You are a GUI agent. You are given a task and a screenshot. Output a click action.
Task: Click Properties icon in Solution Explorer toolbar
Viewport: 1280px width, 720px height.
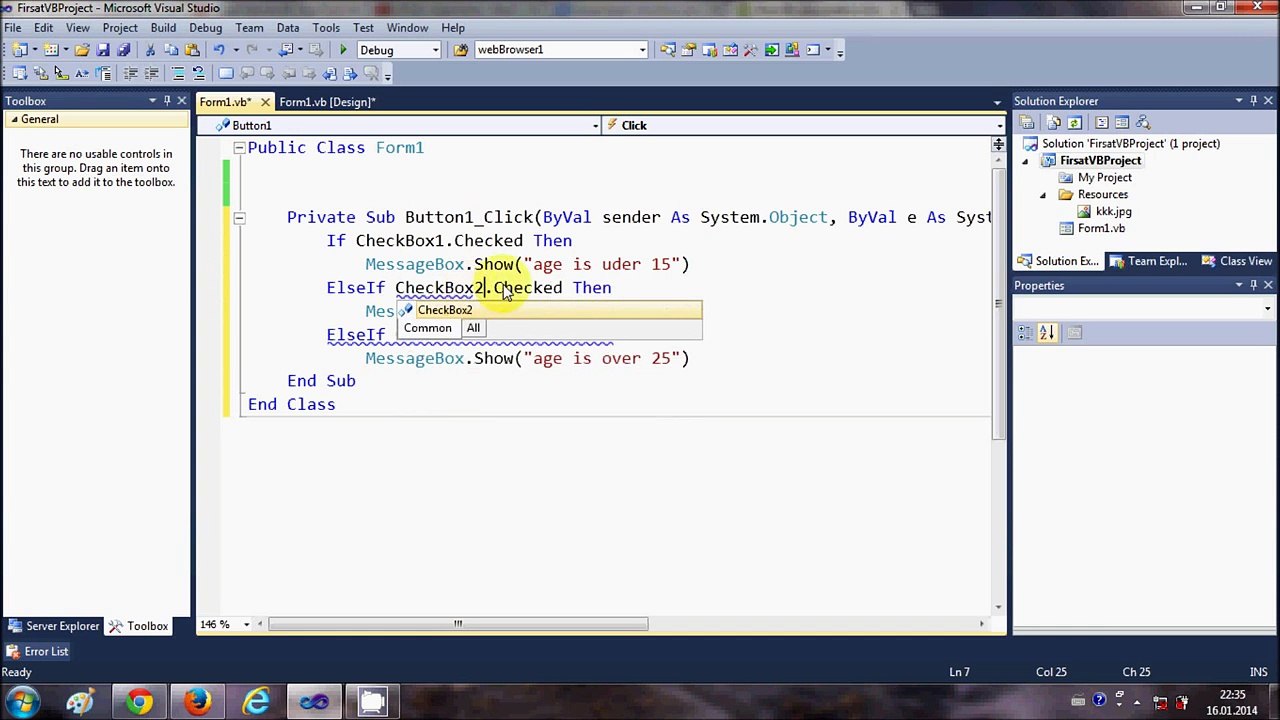tap(1027, 122)
